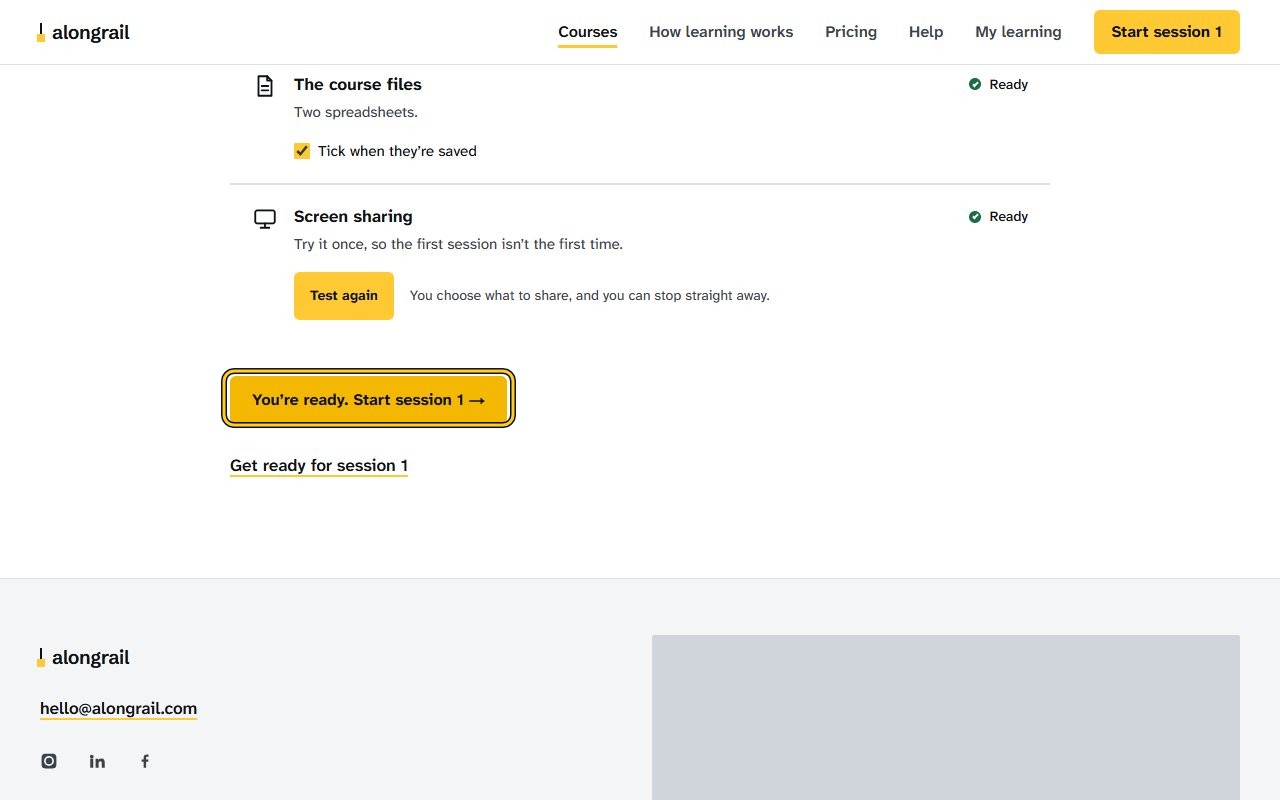The height and width of the screenshot is (800, 1280).
Task: Open the Pricing menu item
Action: 851,32
